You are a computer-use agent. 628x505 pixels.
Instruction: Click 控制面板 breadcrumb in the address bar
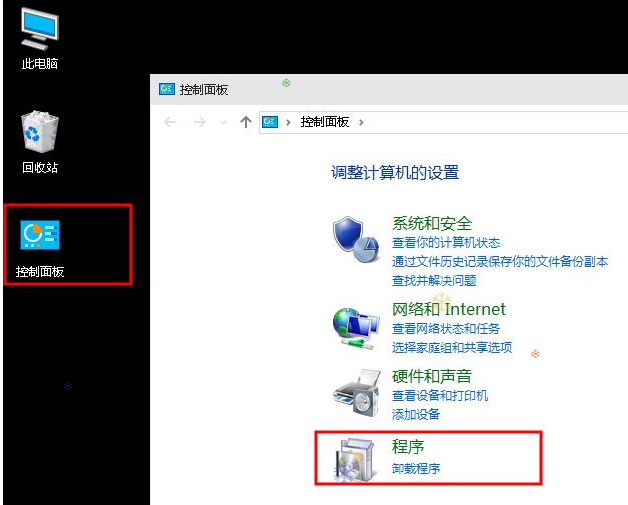[324, 122]
